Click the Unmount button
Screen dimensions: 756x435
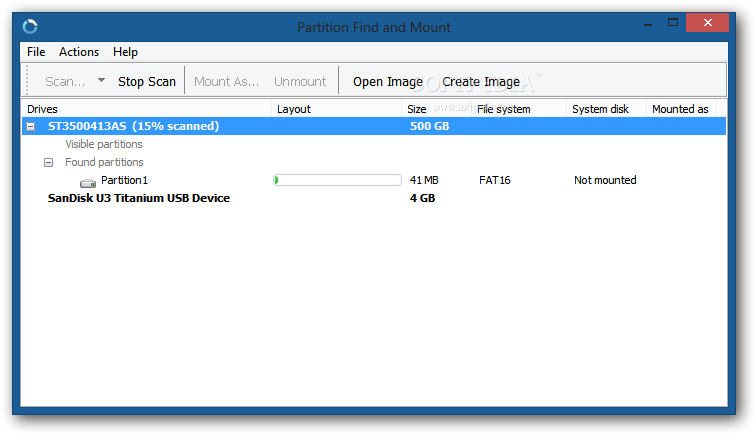pyautogui.click(x=300, y=82)
